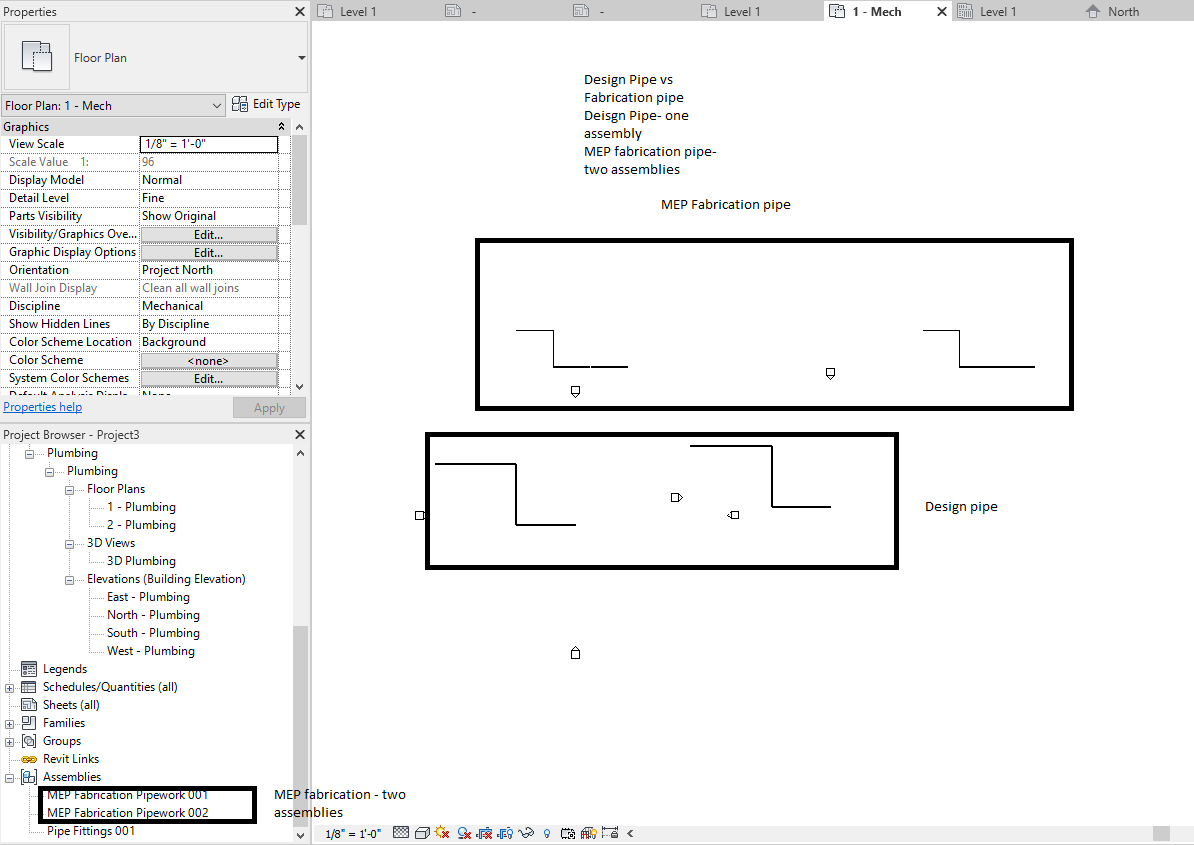Click the Shadows toggle icon
This screenshot has height=845, width=1194.
[464, 833]
